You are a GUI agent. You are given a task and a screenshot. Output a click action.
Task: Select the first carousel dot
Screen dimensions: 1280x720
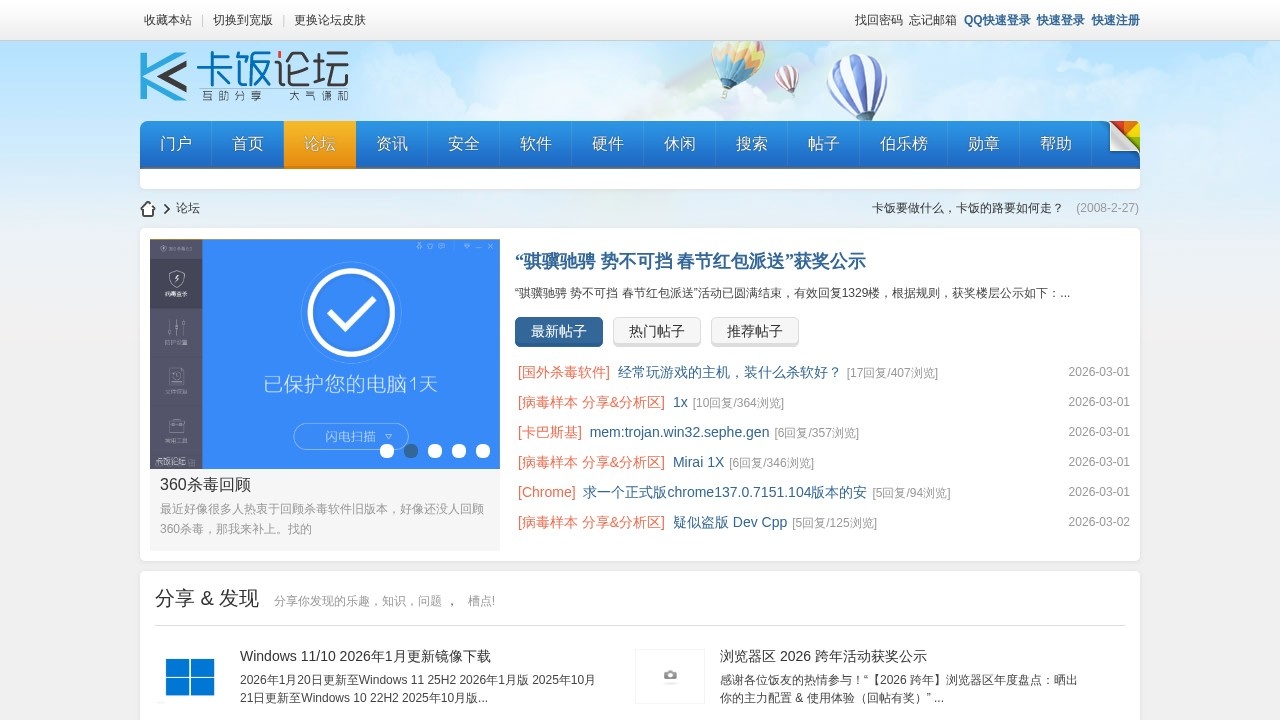387,451
